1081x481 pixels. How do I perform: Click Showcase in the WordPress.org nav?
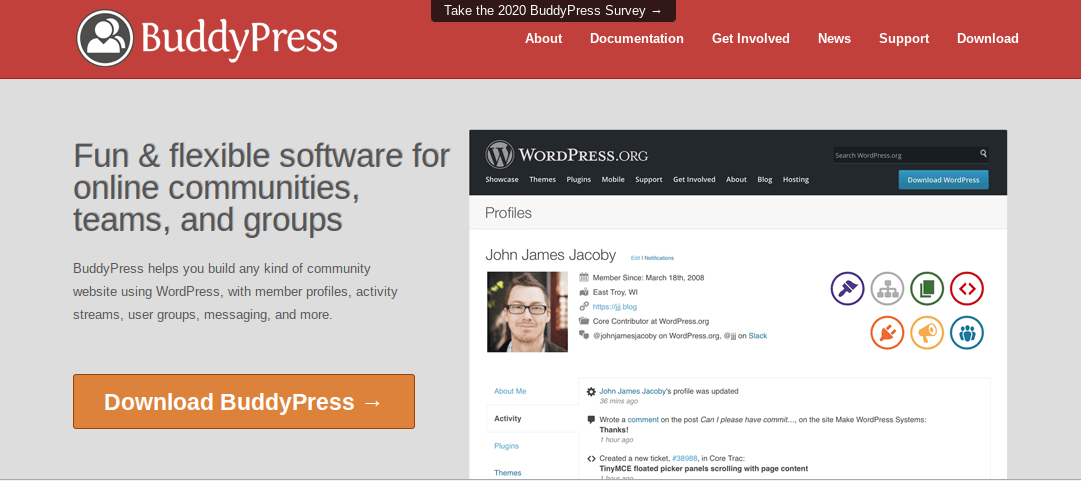tap(502, 179)
